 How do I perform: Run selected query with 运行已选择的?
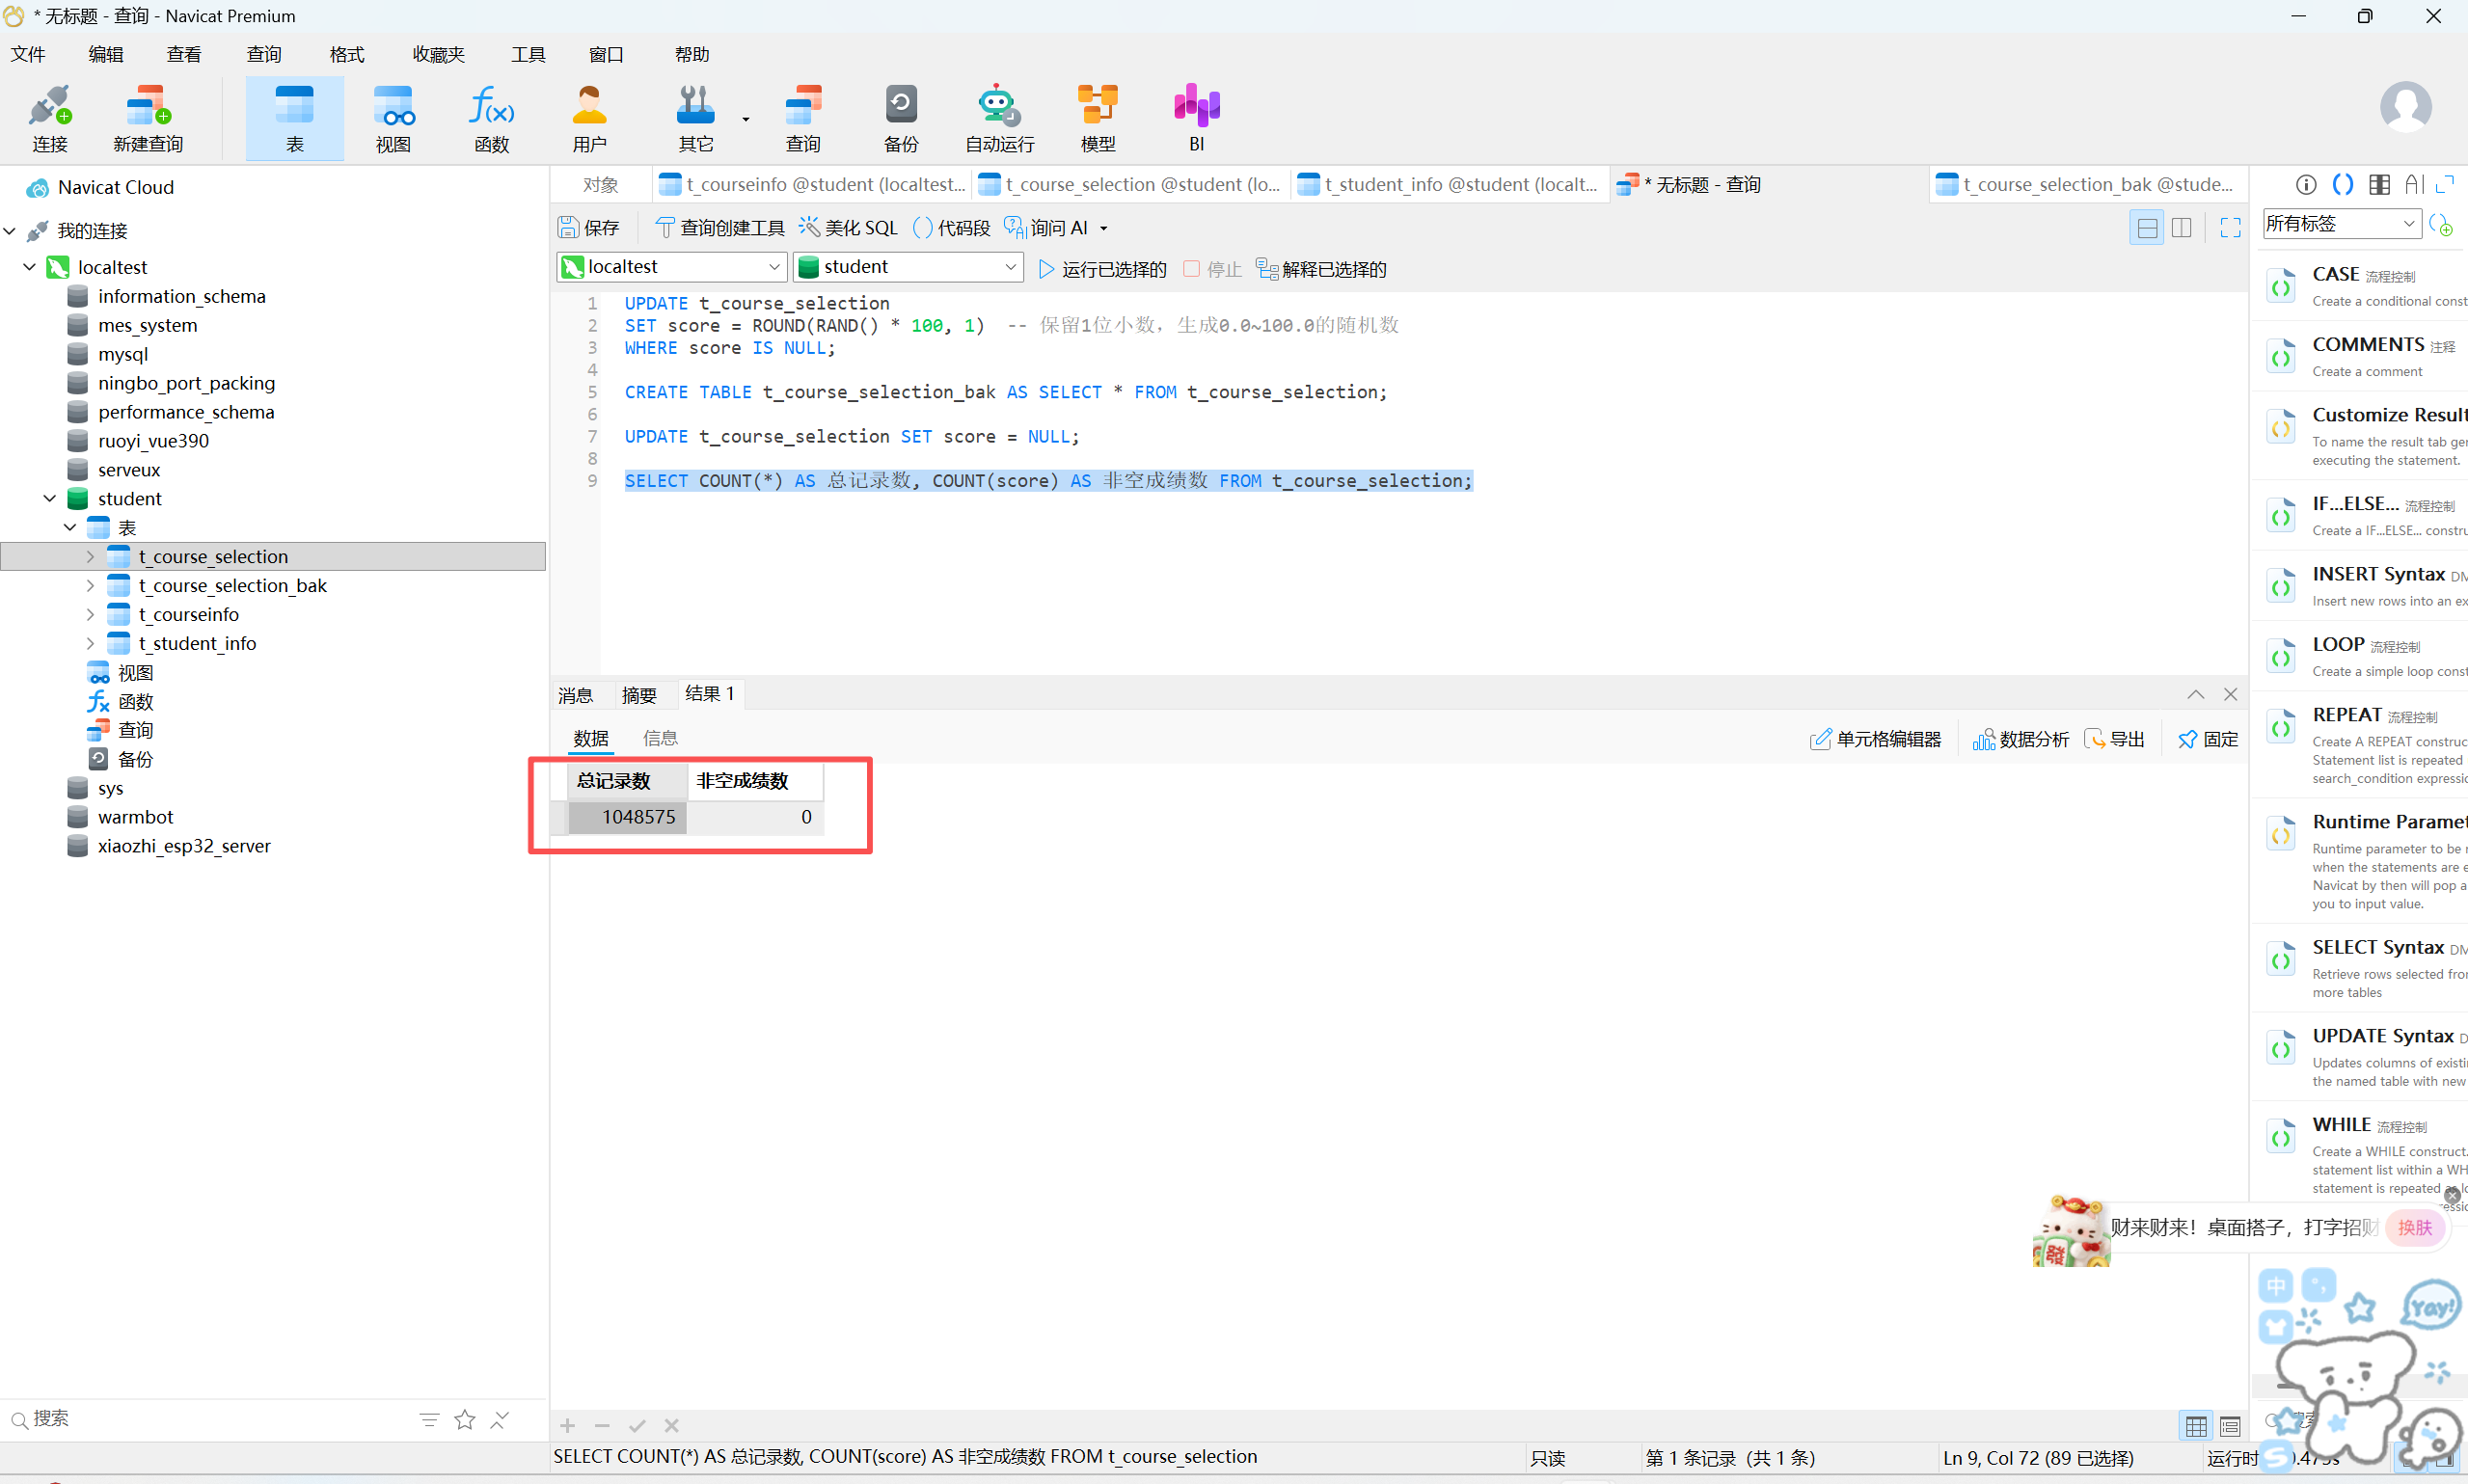(1102, 269)
